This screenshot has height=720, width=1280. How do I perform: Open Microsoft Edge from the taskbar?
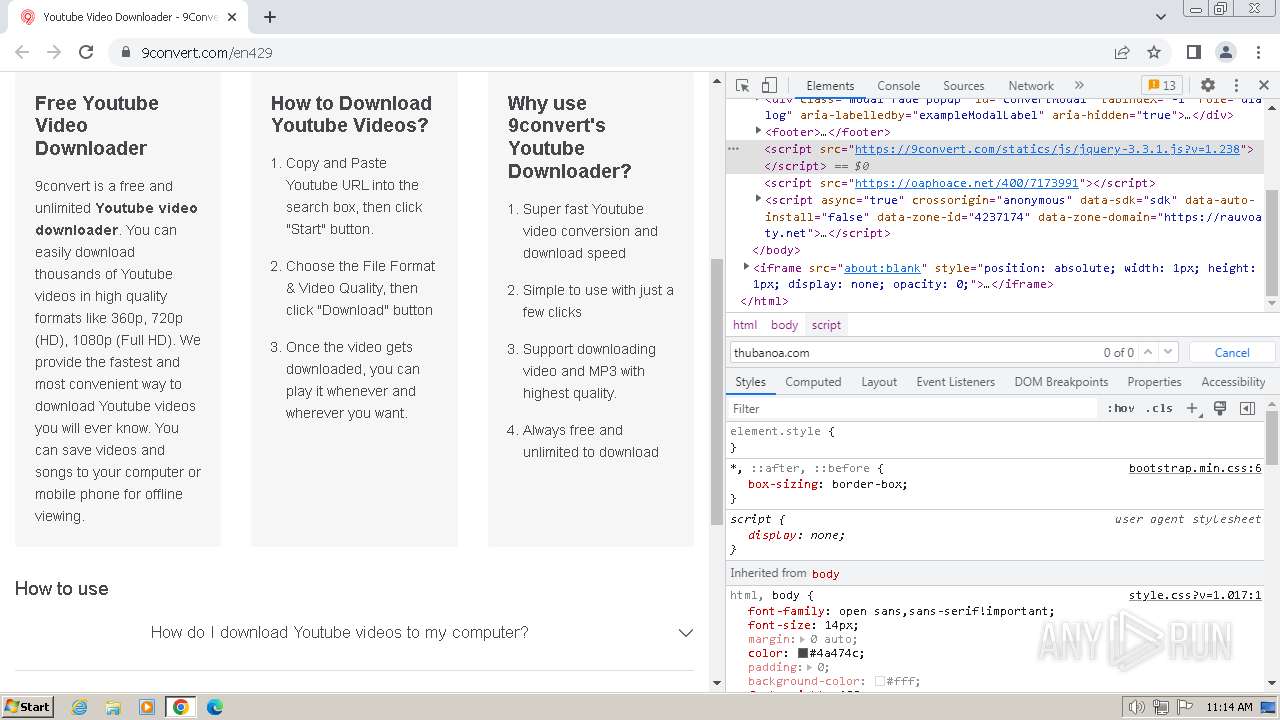(x=214, y=707)
